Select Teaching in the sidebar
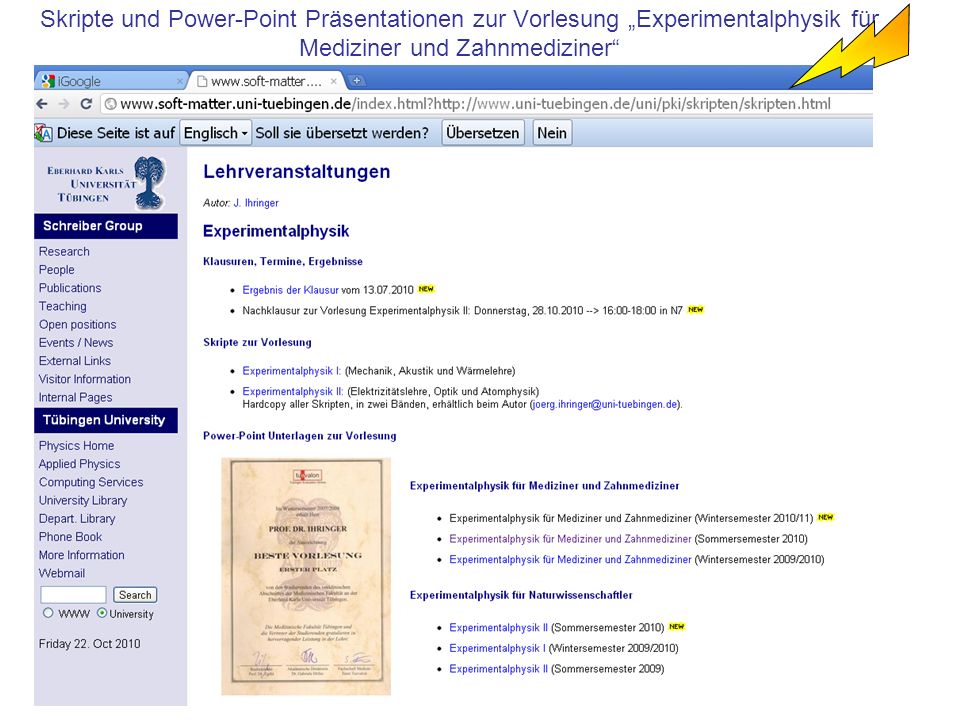 tap(62, 306)
